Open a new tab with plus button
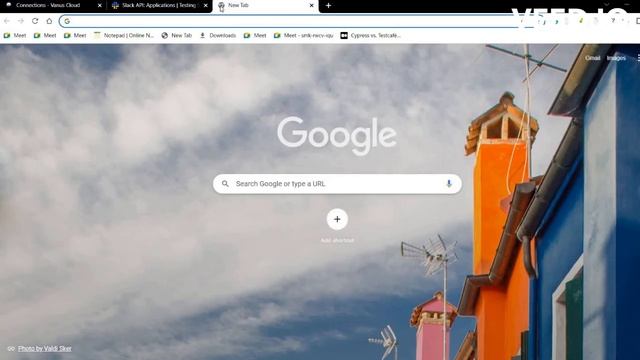 tap(329, 6)
